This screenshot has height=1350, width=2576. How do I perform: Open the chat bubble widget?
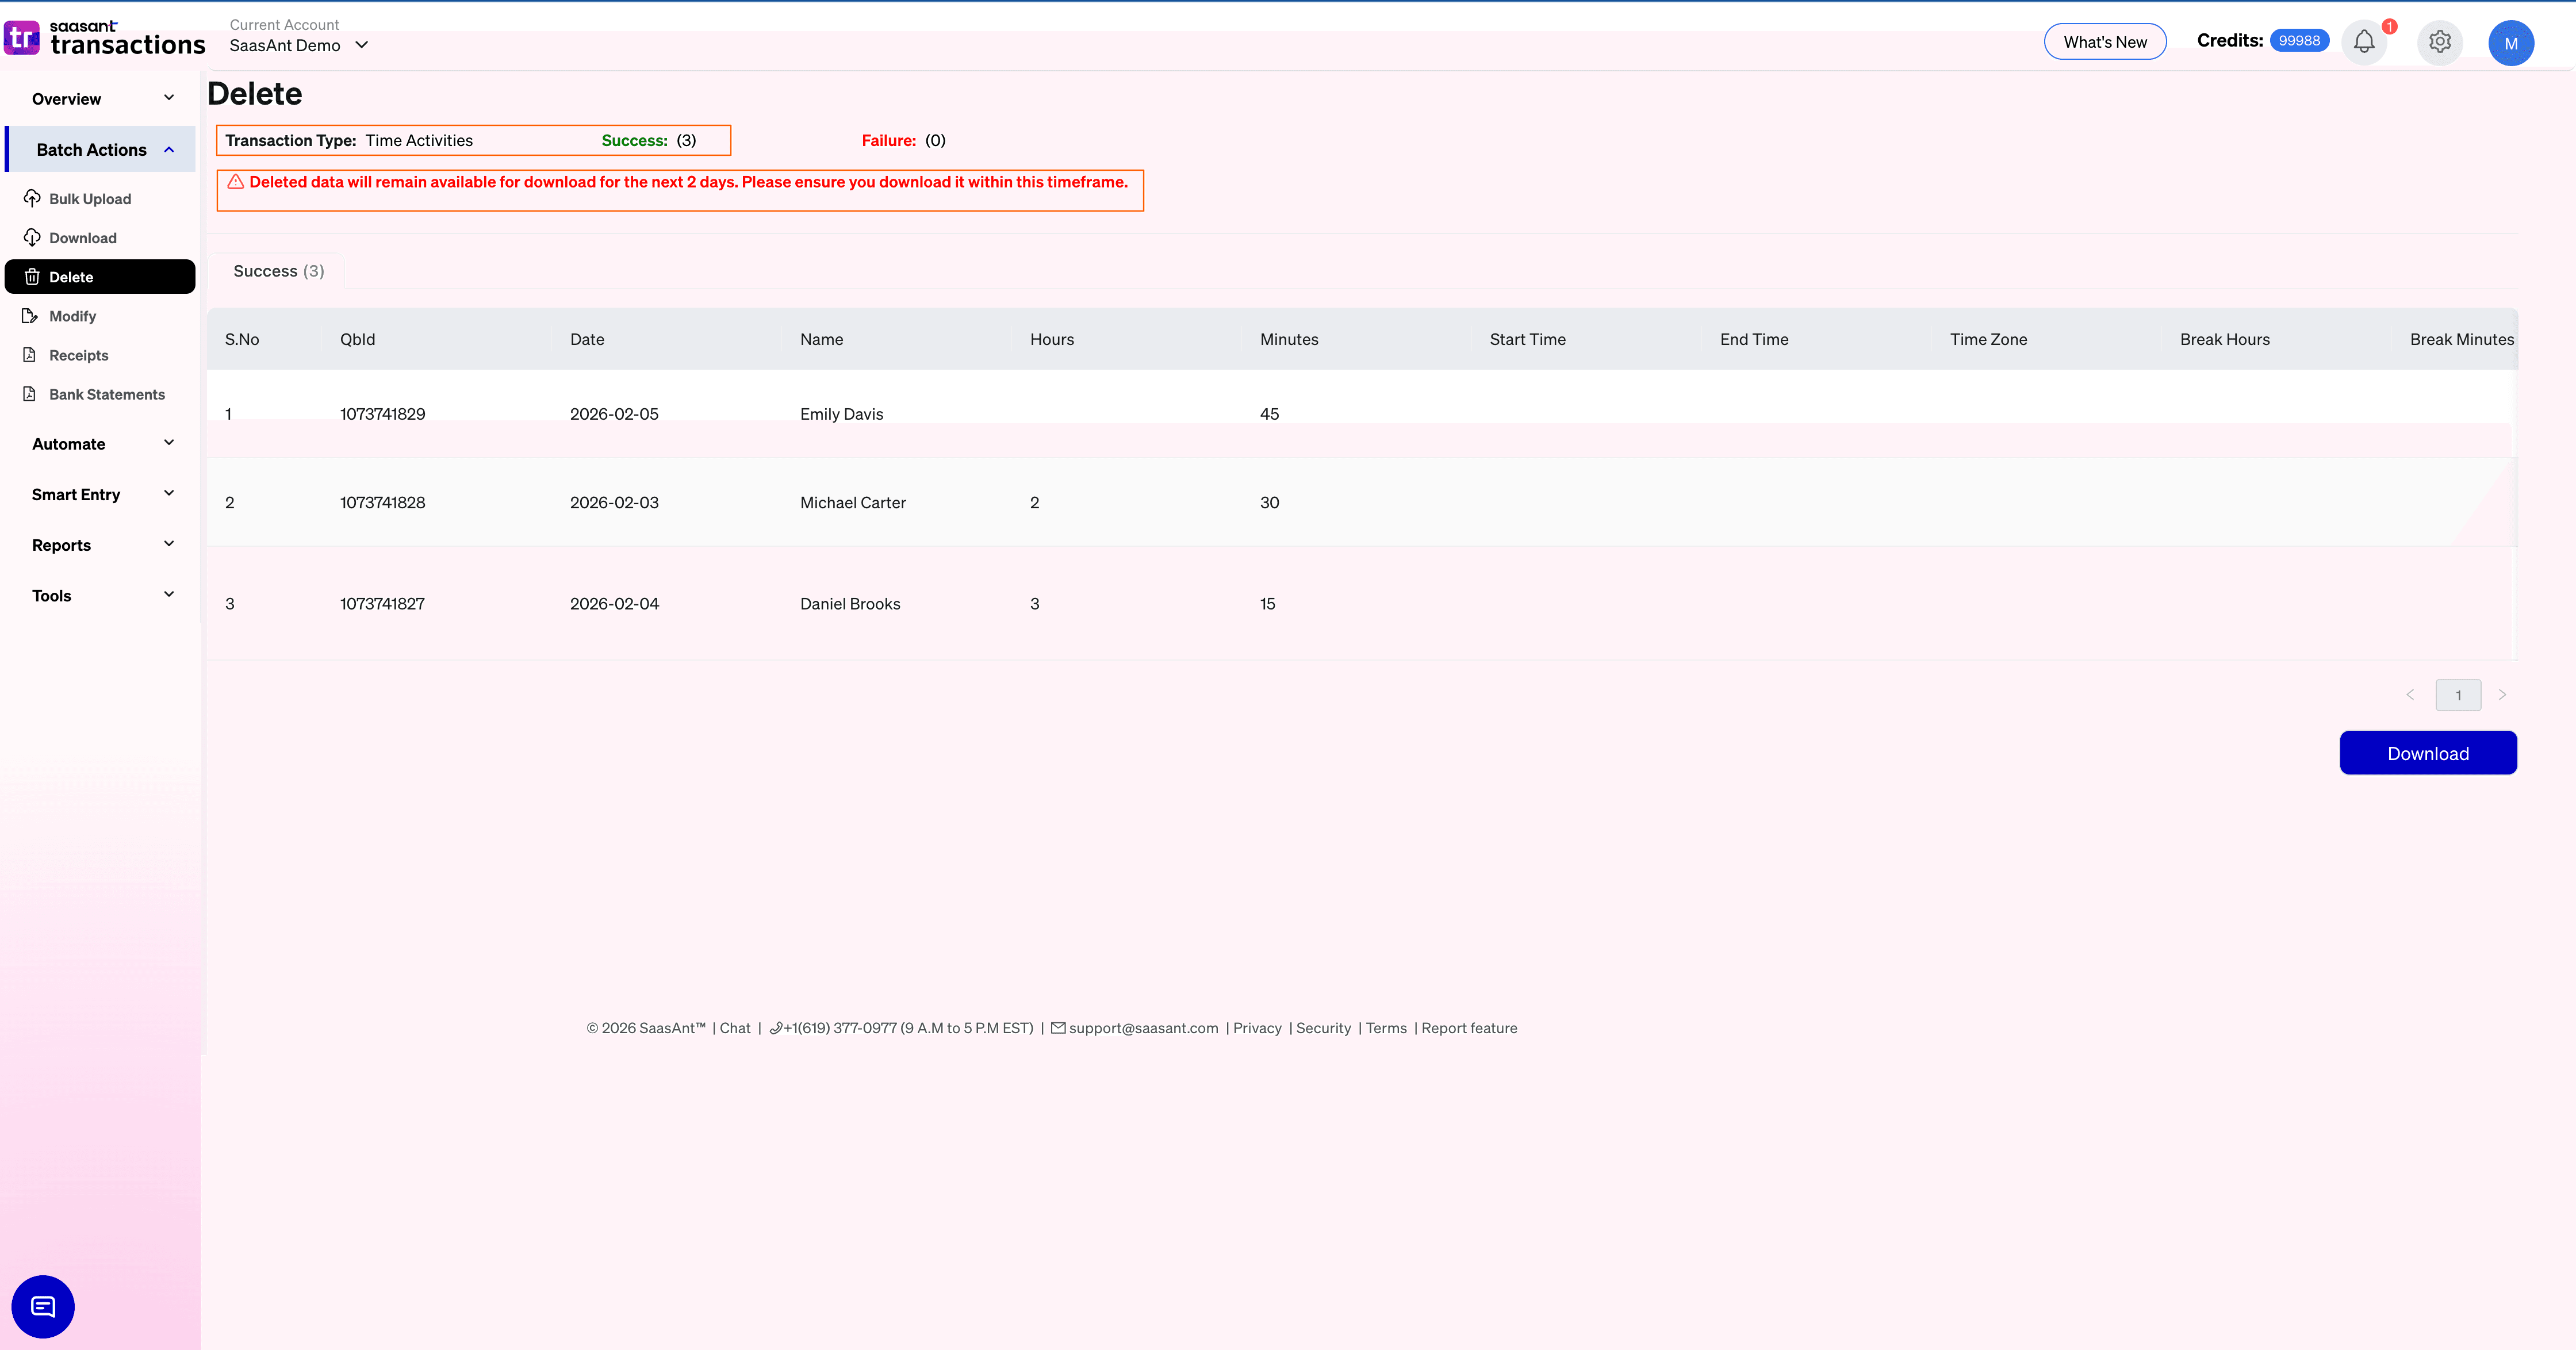click(42, 1306)
